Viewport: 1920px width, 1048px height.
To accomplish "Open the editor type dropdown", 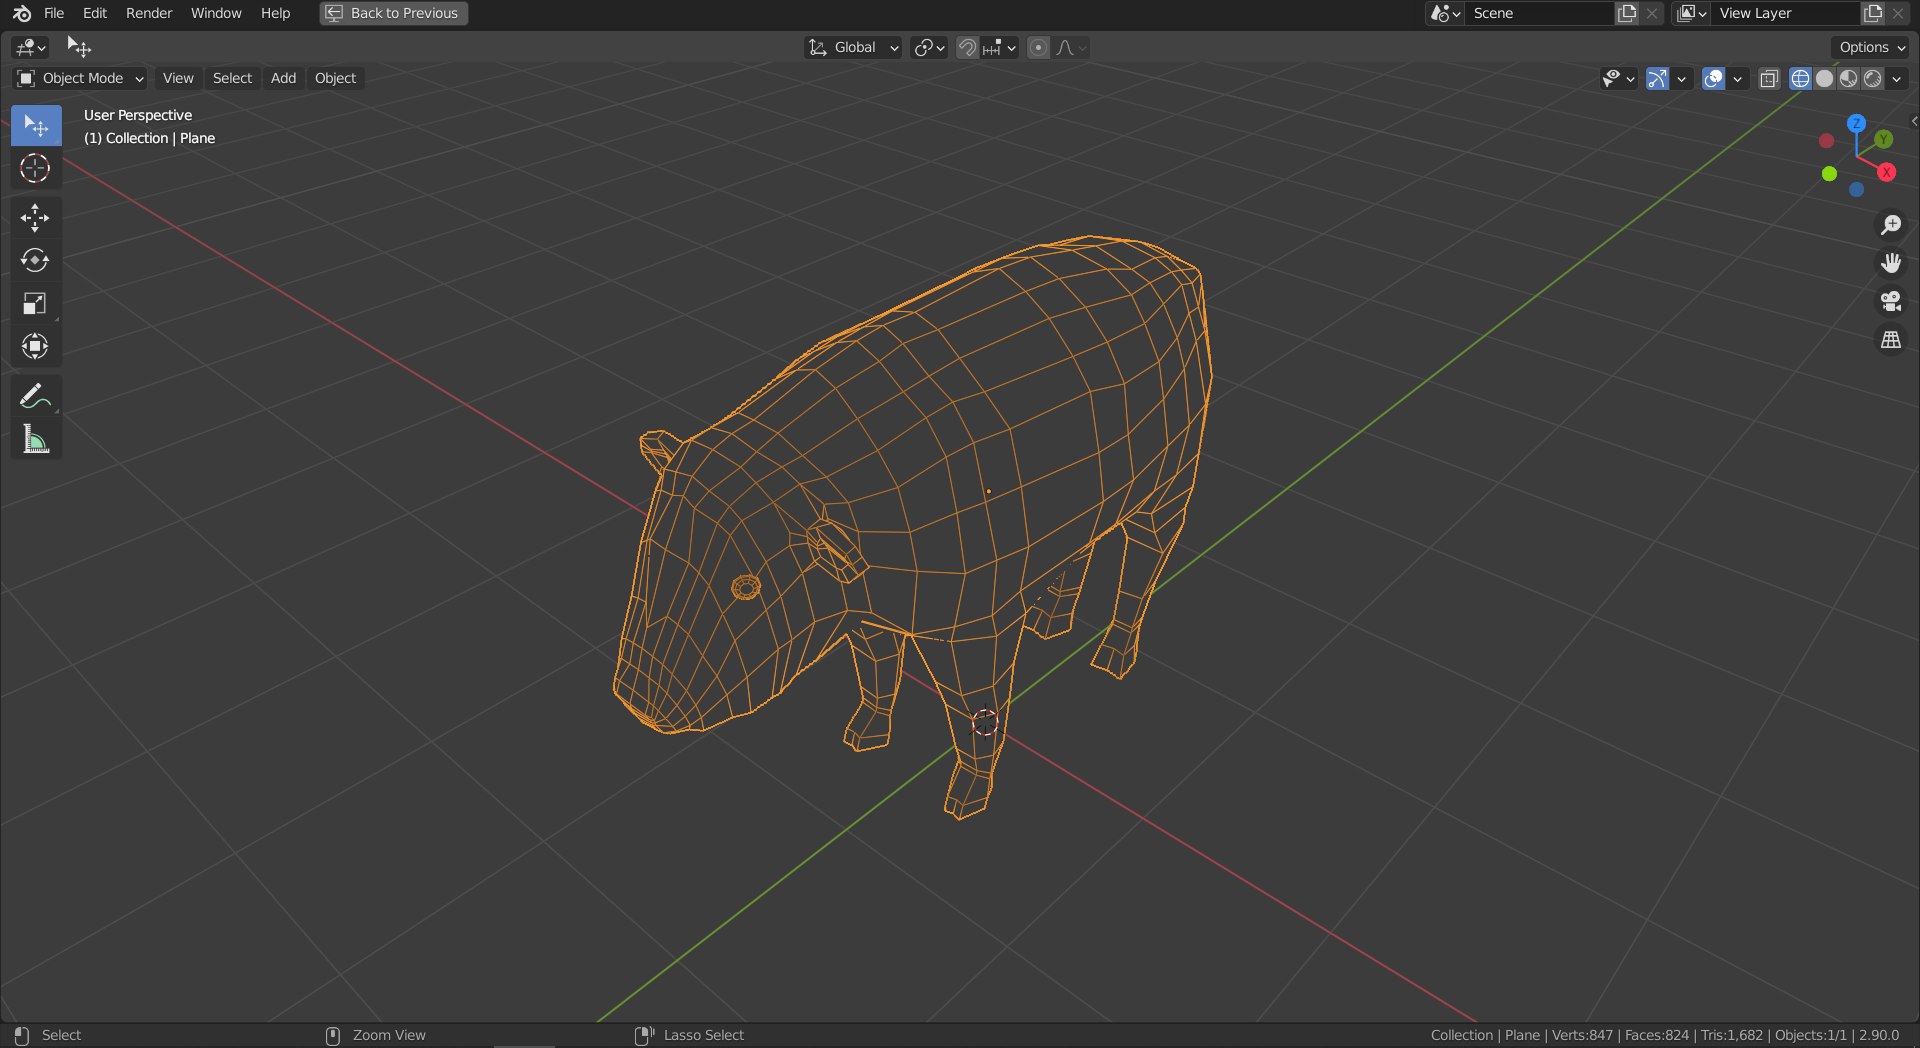I will [31, 47].
